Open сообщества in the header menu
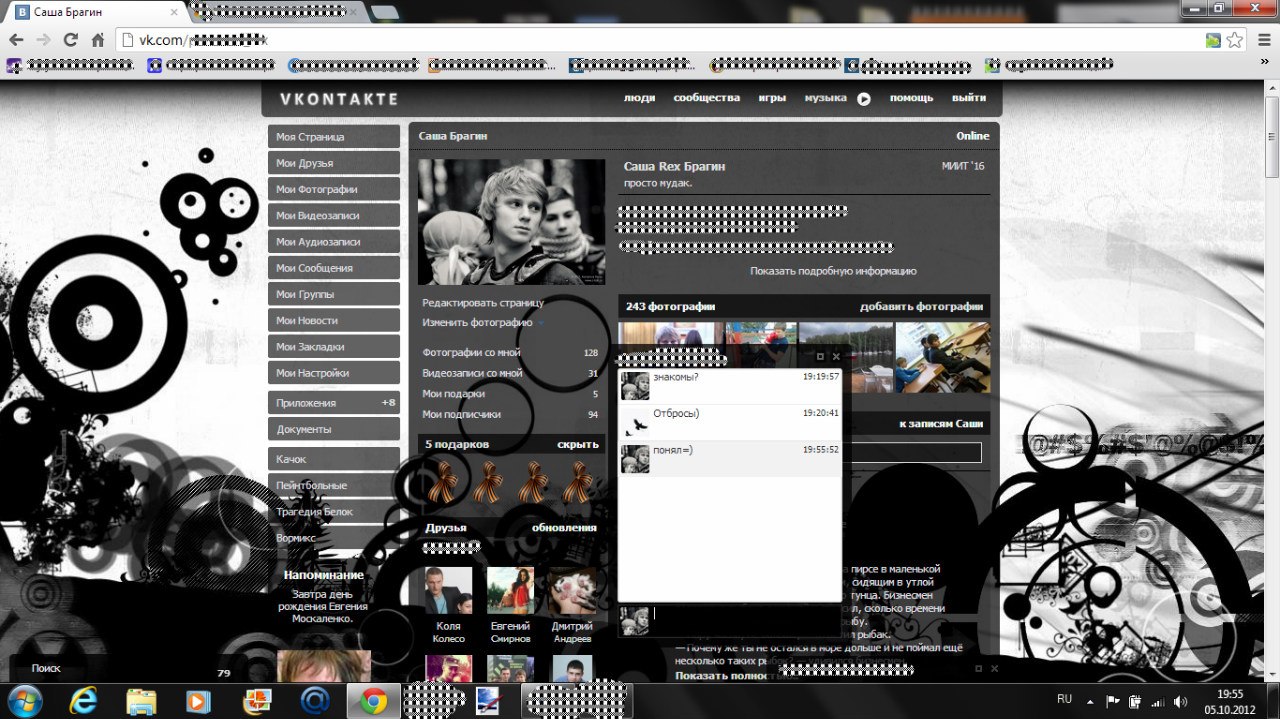 (x=706, y=98)
